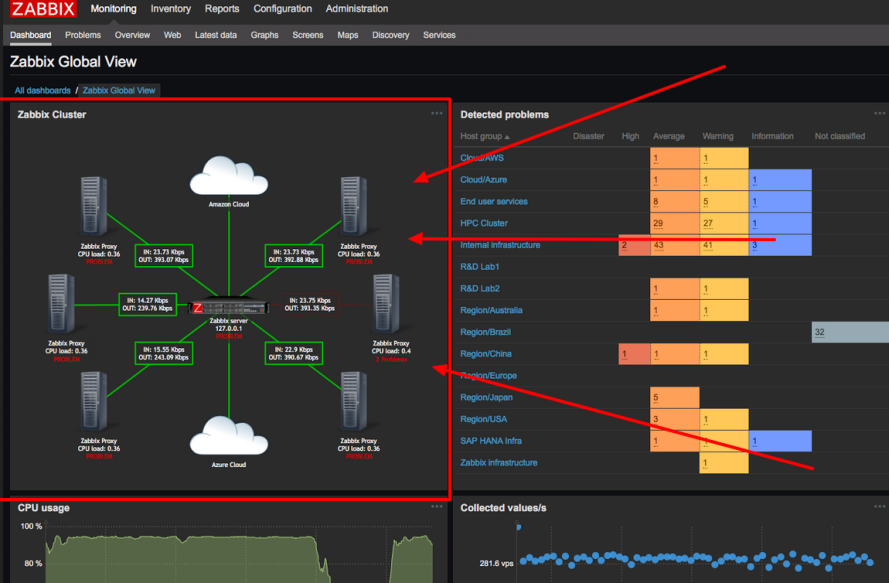Open the Maps submenu tab
Viewport: 889px width, 583px height.
click(x=347, y=35)
